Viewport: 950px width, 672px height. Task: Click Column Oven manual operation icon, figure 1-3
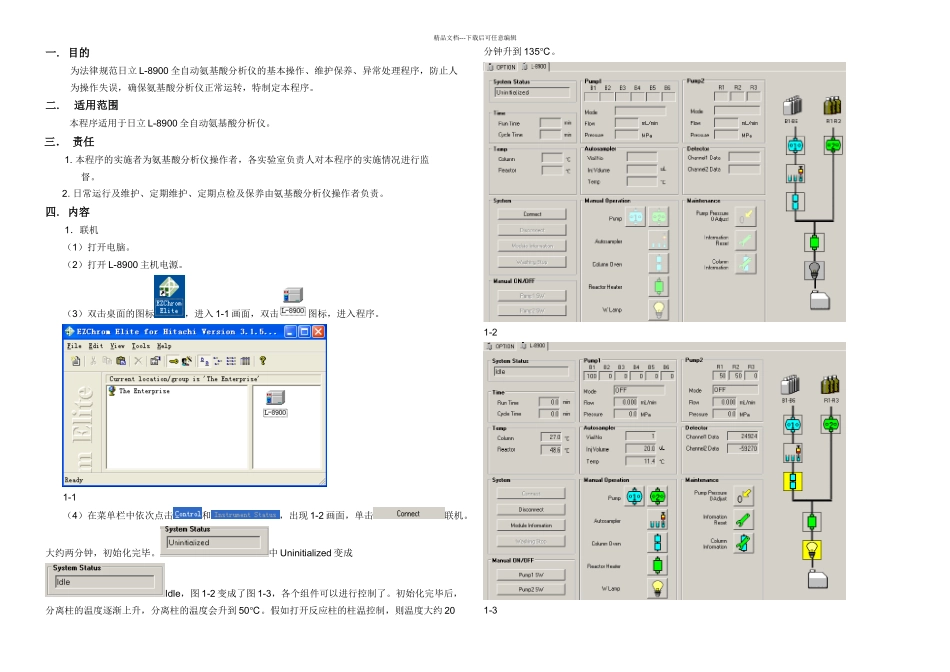coord(657,542)
